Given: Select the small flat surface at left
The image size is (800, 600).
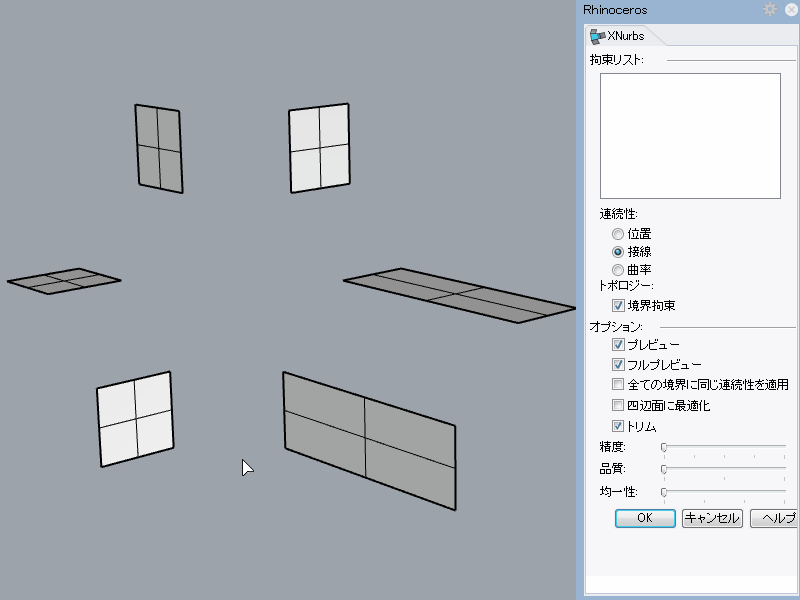Looking at the screenshot, I should tap(64, 281).
